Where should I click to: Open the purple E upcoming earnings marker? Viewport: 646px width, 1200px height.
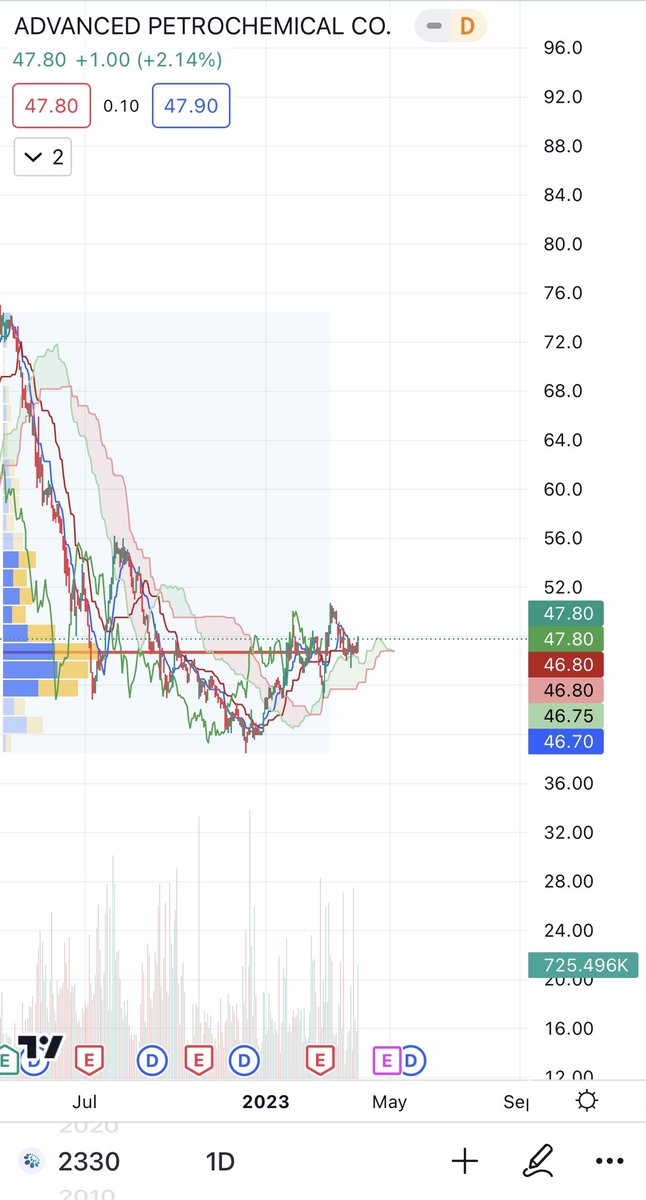click(385, 1059)
